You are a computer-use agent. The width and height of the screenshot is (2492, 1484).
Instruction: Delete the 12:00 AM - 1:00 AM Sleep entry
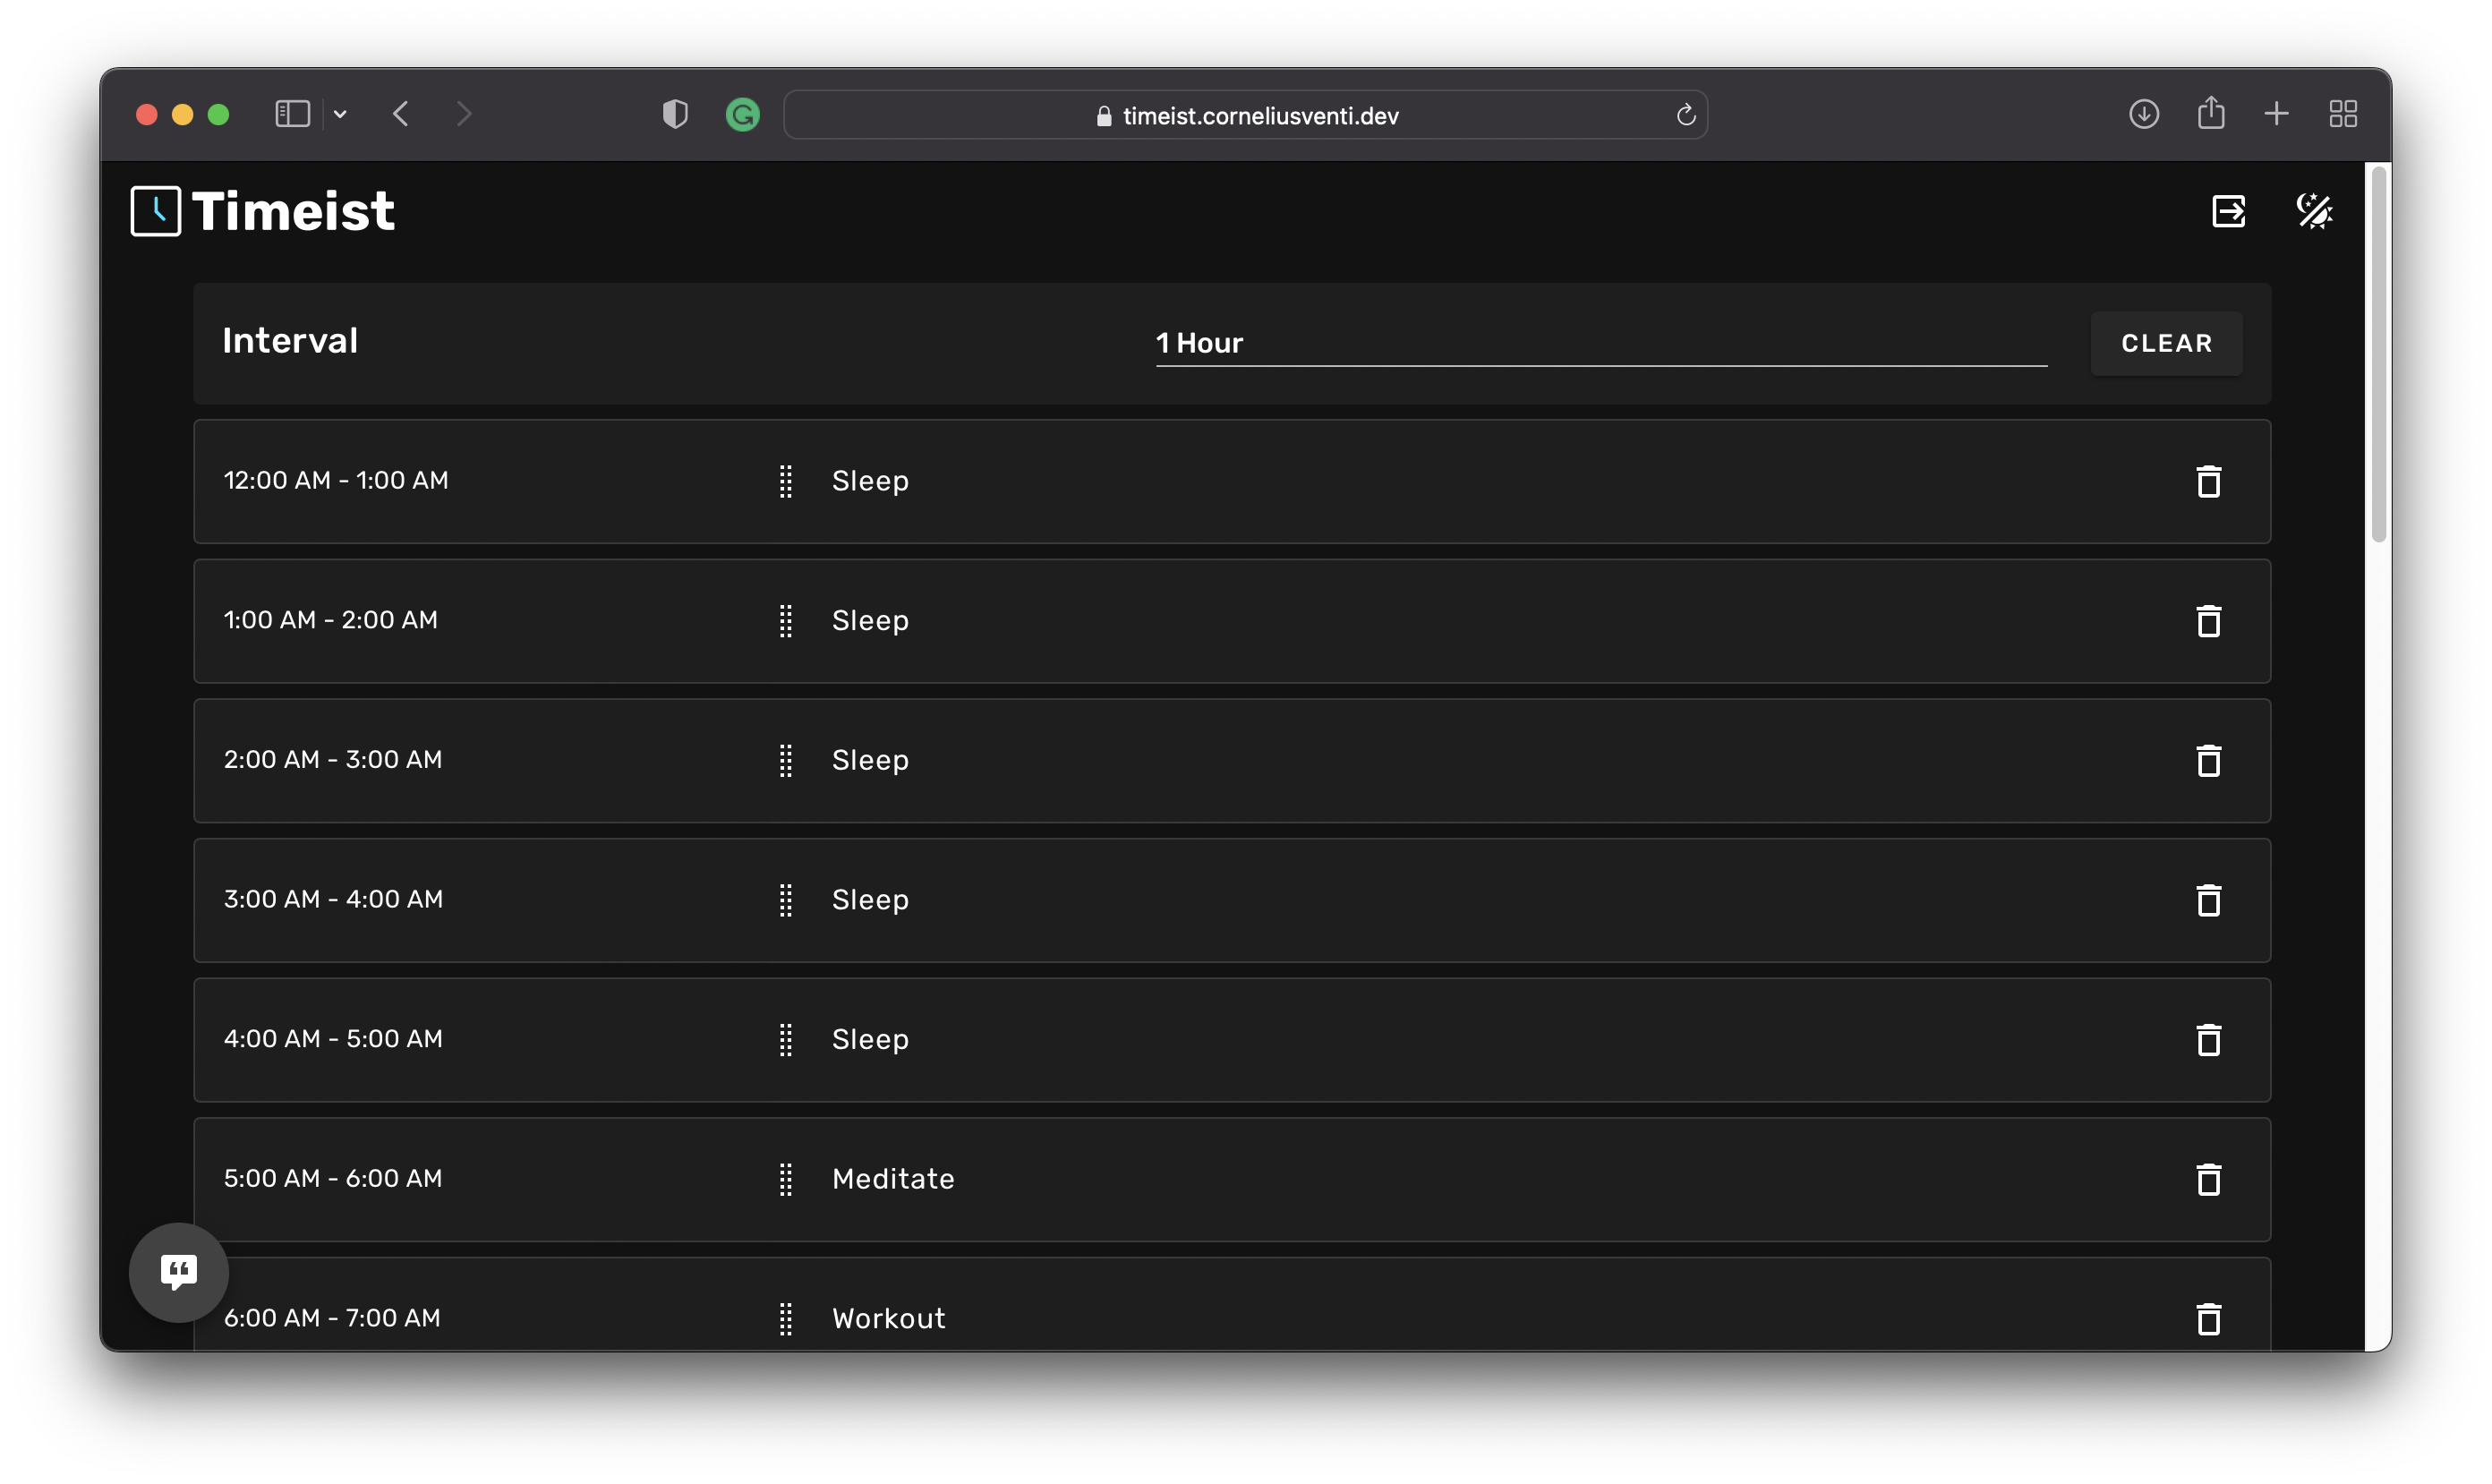(x=2208, y=481)
